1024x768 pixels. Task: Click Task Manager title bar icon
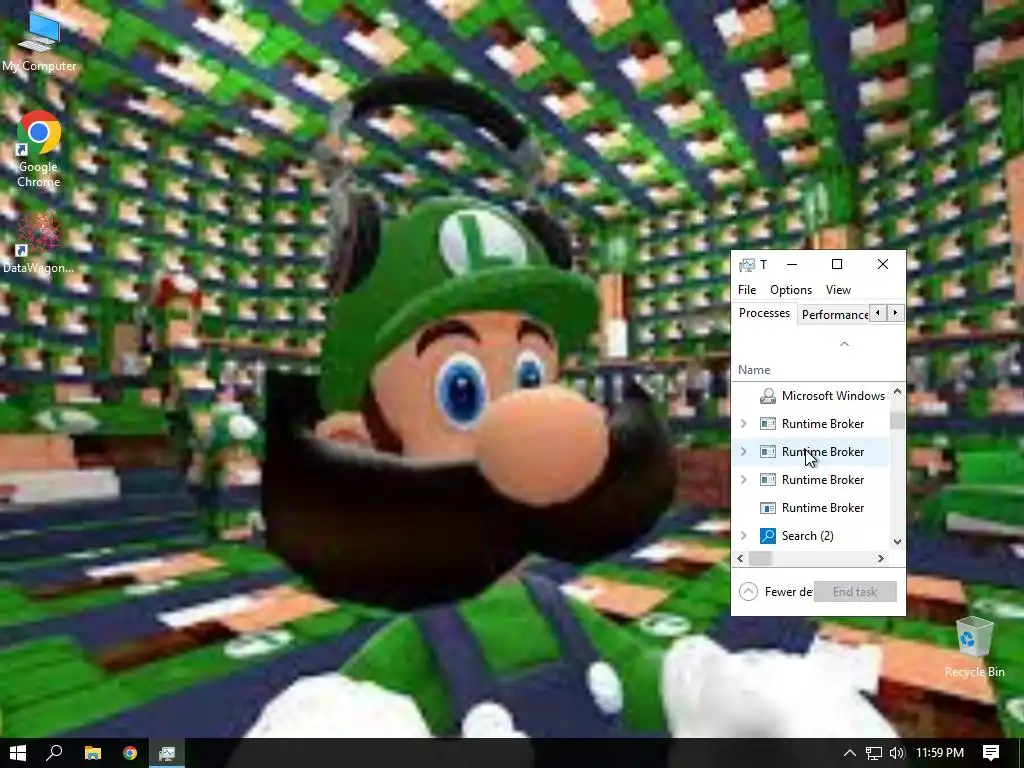[746, 264]
